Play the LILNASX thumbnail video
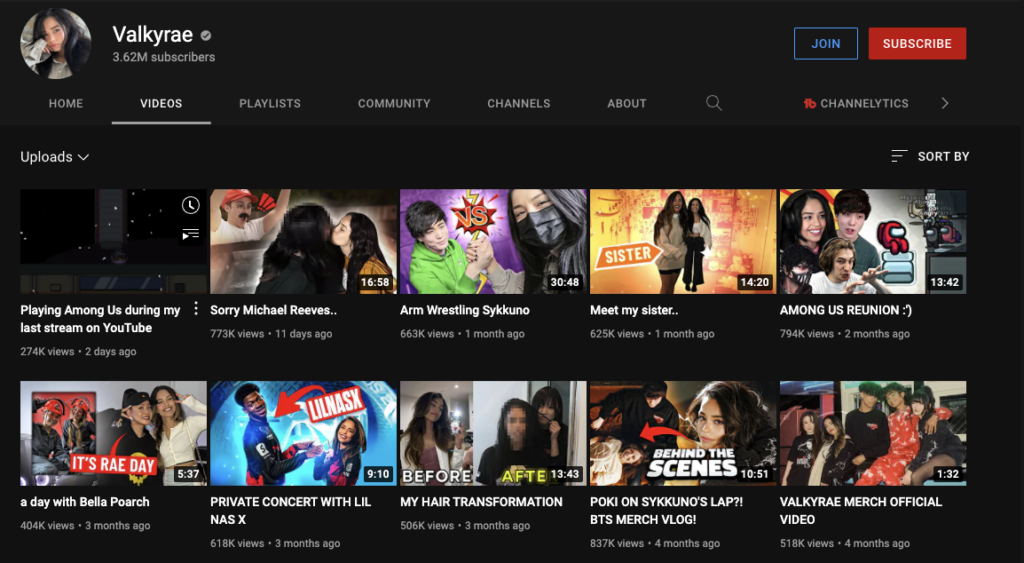 point(304,434)
